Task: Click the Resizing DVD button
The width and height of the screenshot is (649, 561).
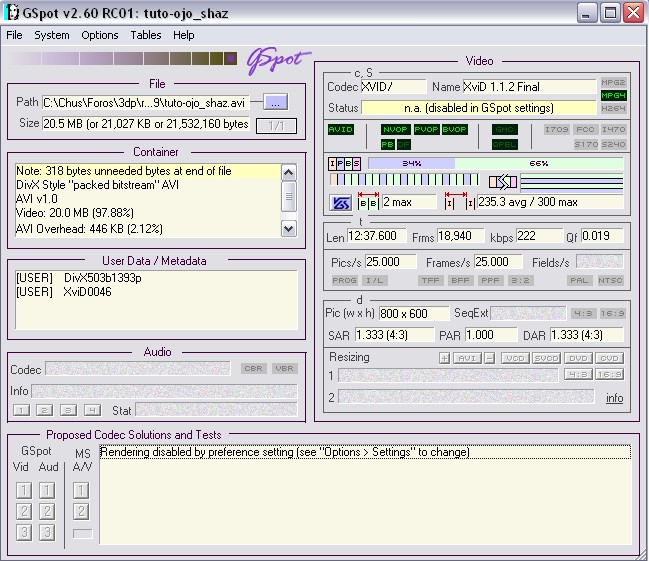Action: click(578, 358)
